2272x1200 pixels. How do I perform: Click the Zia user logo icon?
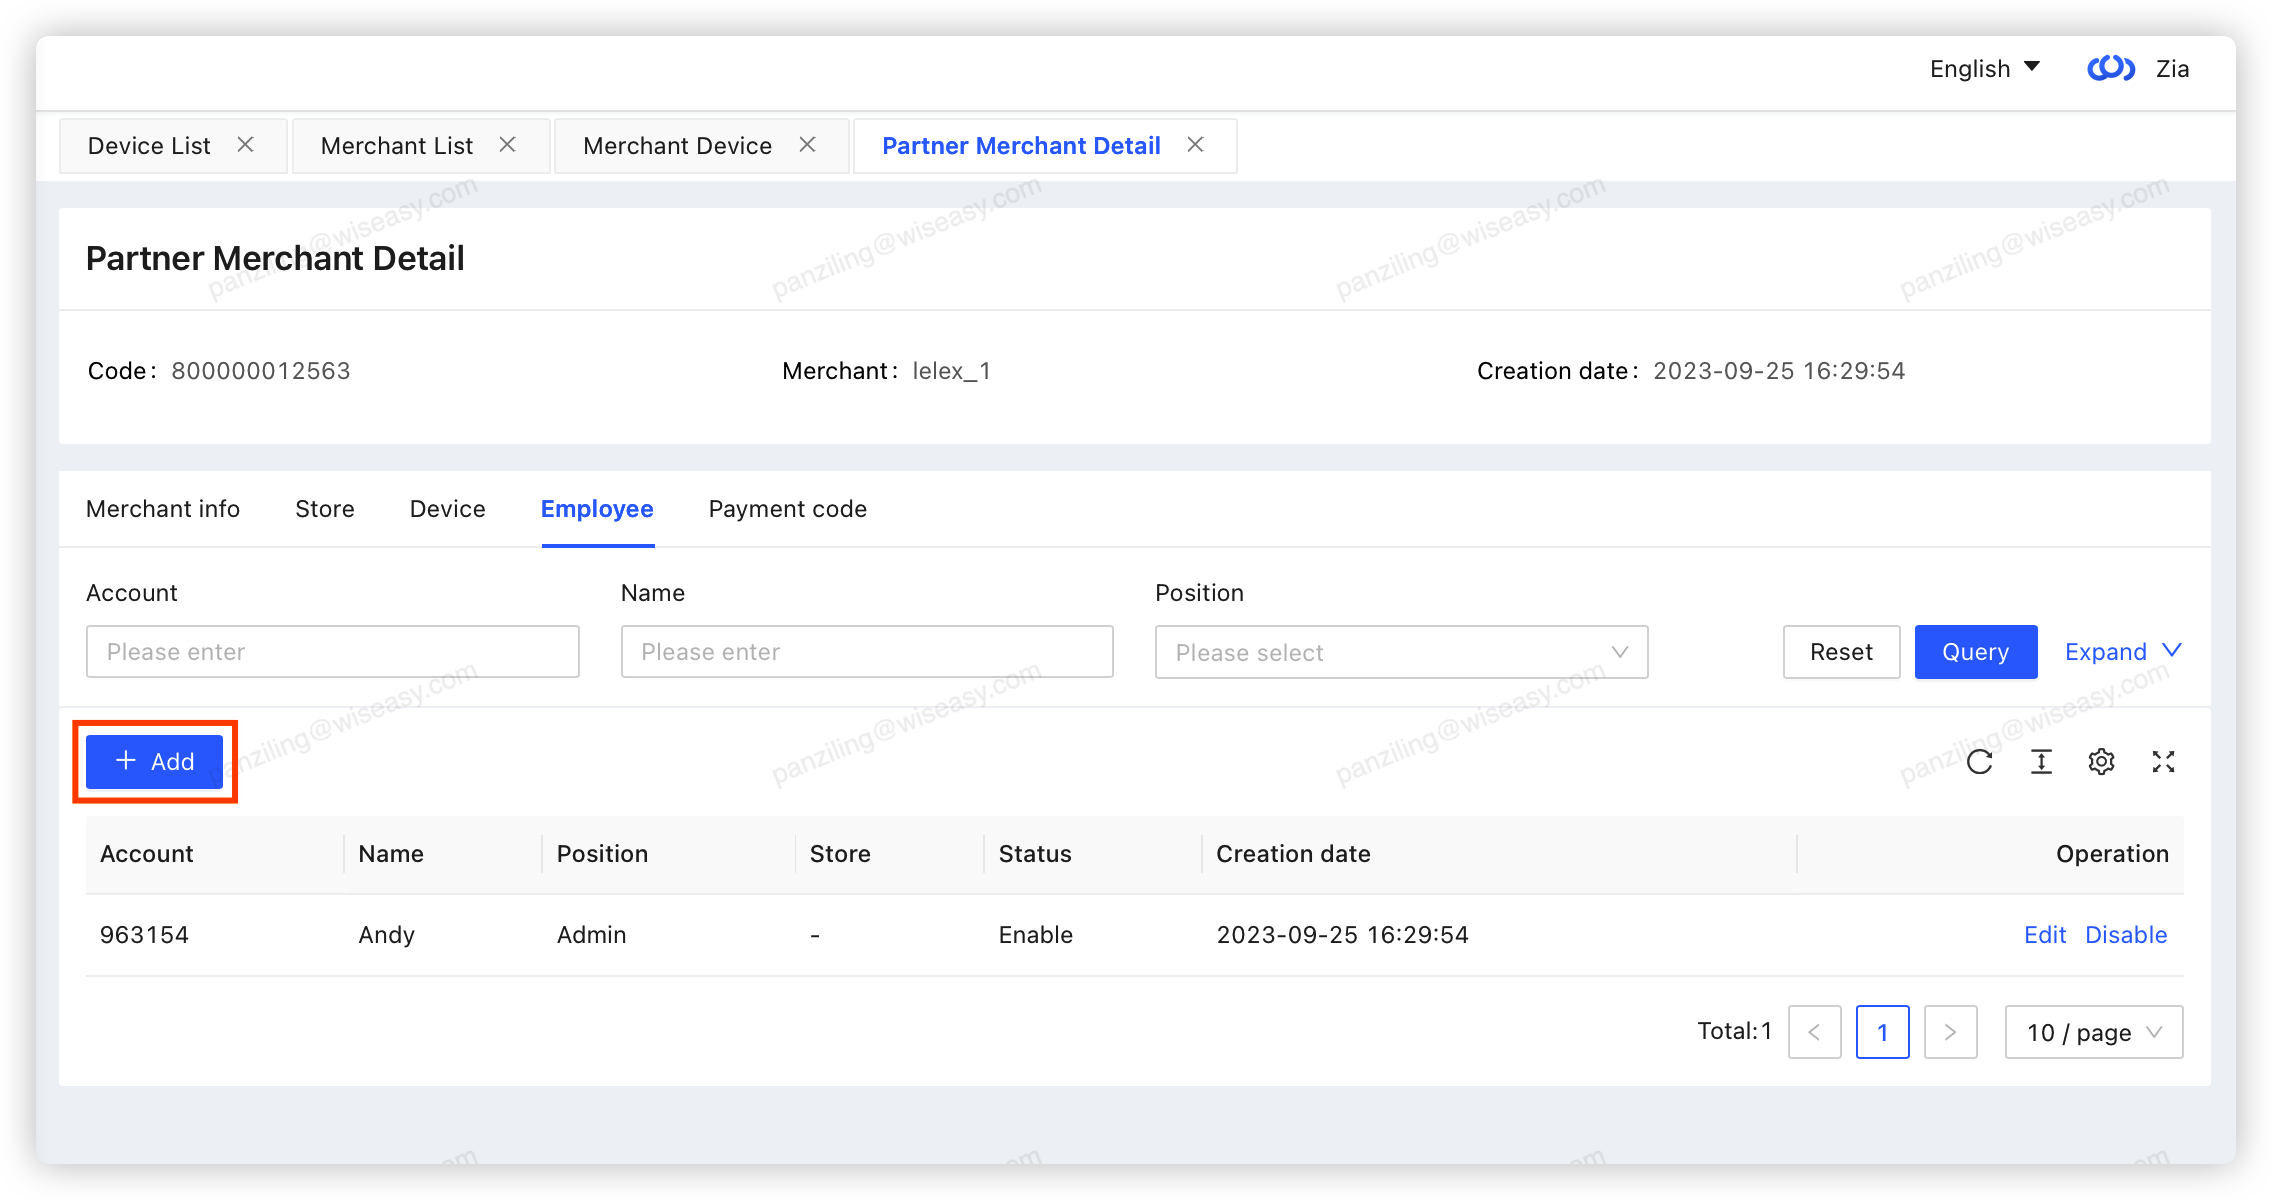coord(2110,68)
